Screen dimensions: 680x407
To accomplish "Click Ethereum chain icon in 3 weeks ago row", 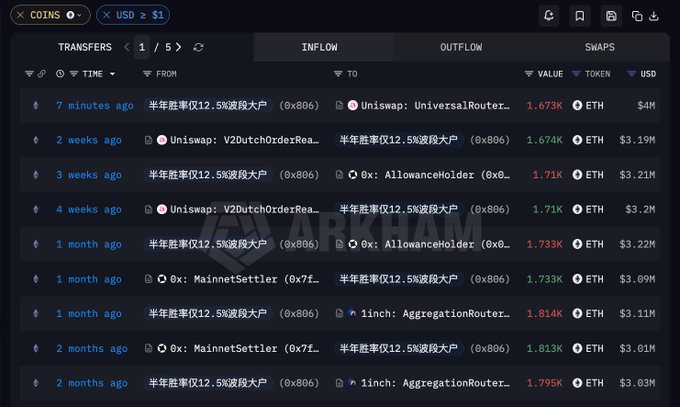I will 36,175.
